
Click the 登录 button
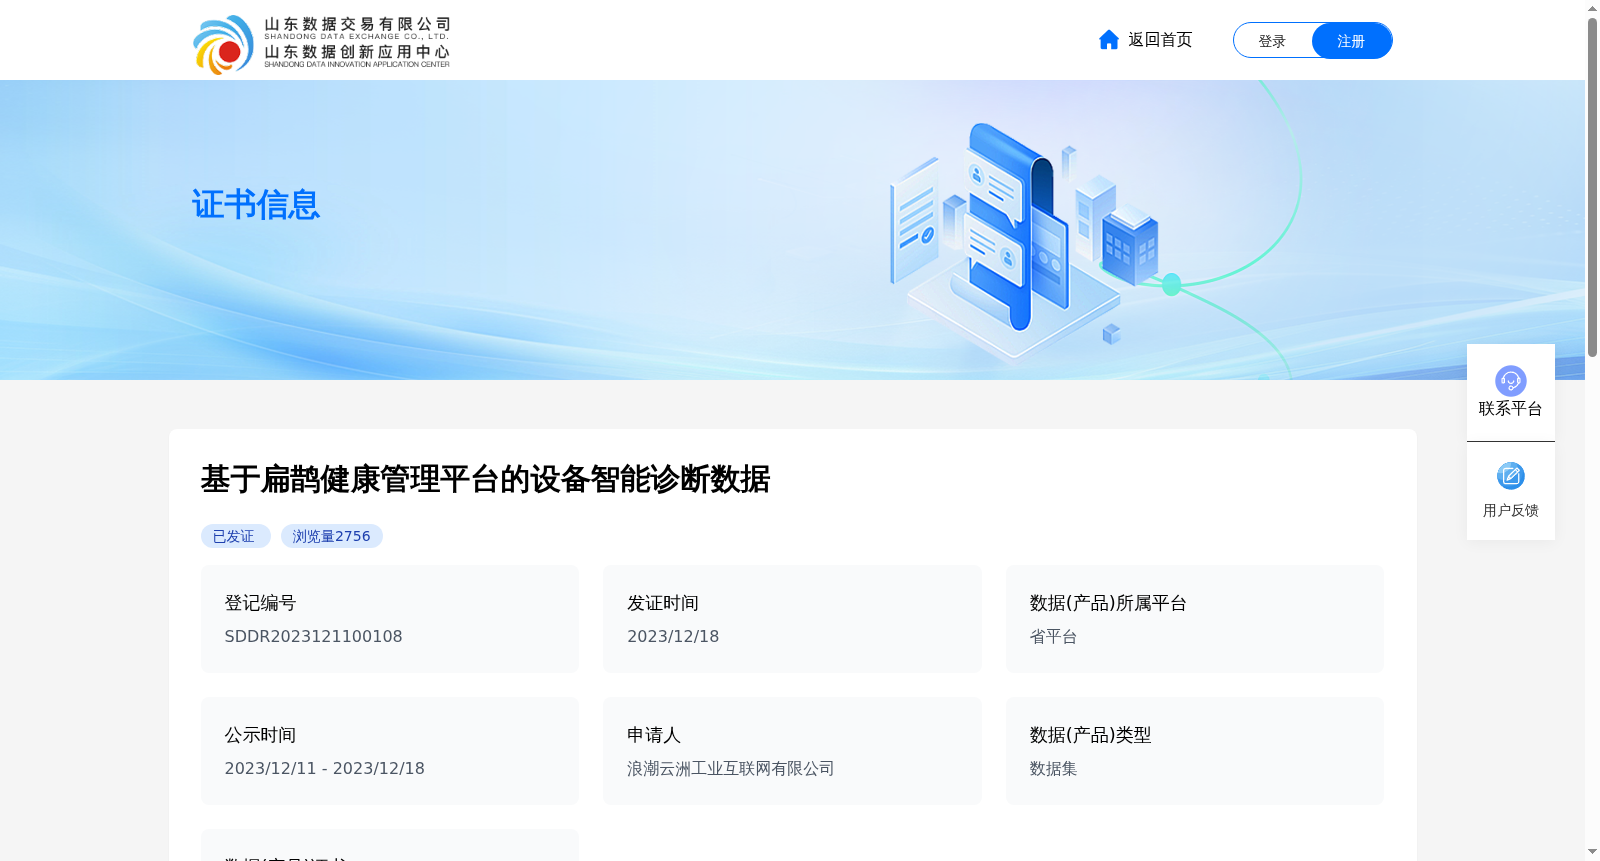coord(1272,41)
